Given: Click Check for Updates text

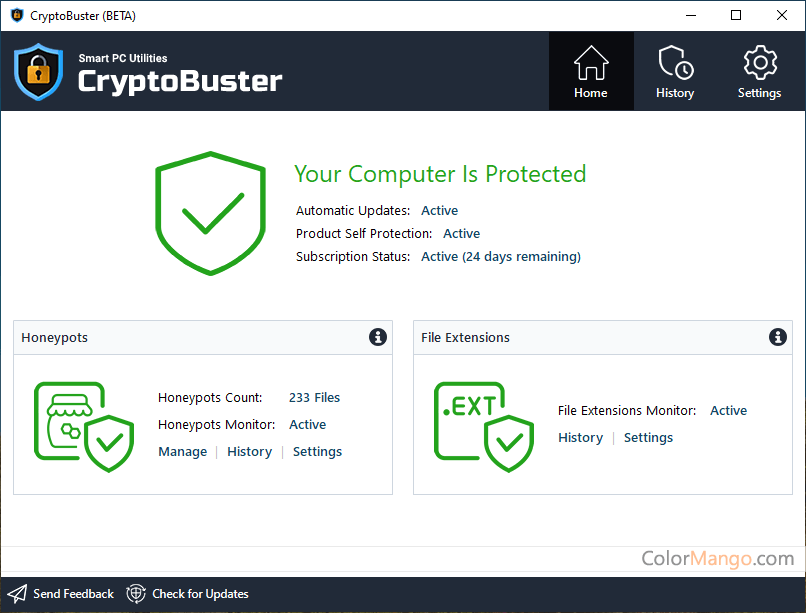Looking at the screenshot, I should pyautogui.click(x=200, y=594).
